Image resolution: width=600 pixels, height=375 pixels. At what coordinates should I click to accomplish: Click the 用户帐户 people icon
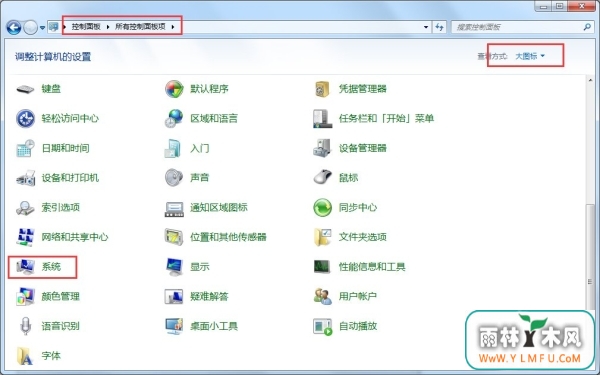pos(322,297)
